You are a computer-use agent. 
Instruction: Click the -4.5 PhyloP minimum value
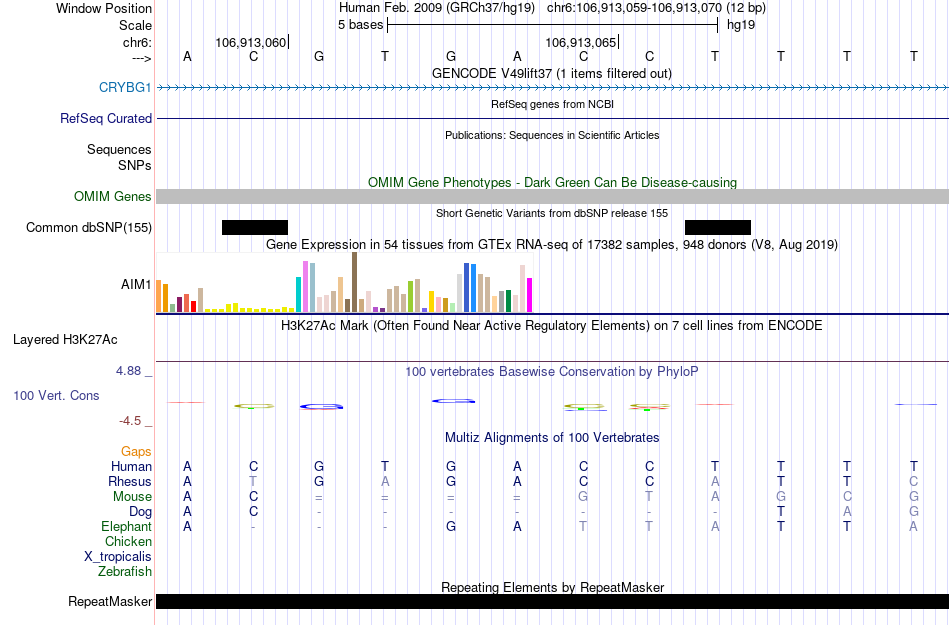coord(130,421)
